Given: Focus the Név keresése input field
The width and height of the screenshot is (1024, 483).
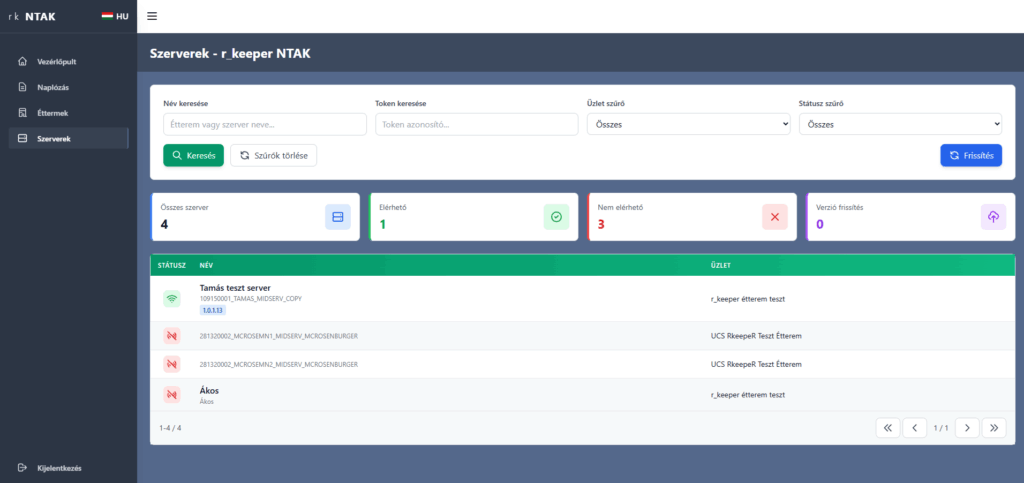Looking at the screenshot, I should pos(264,124).
